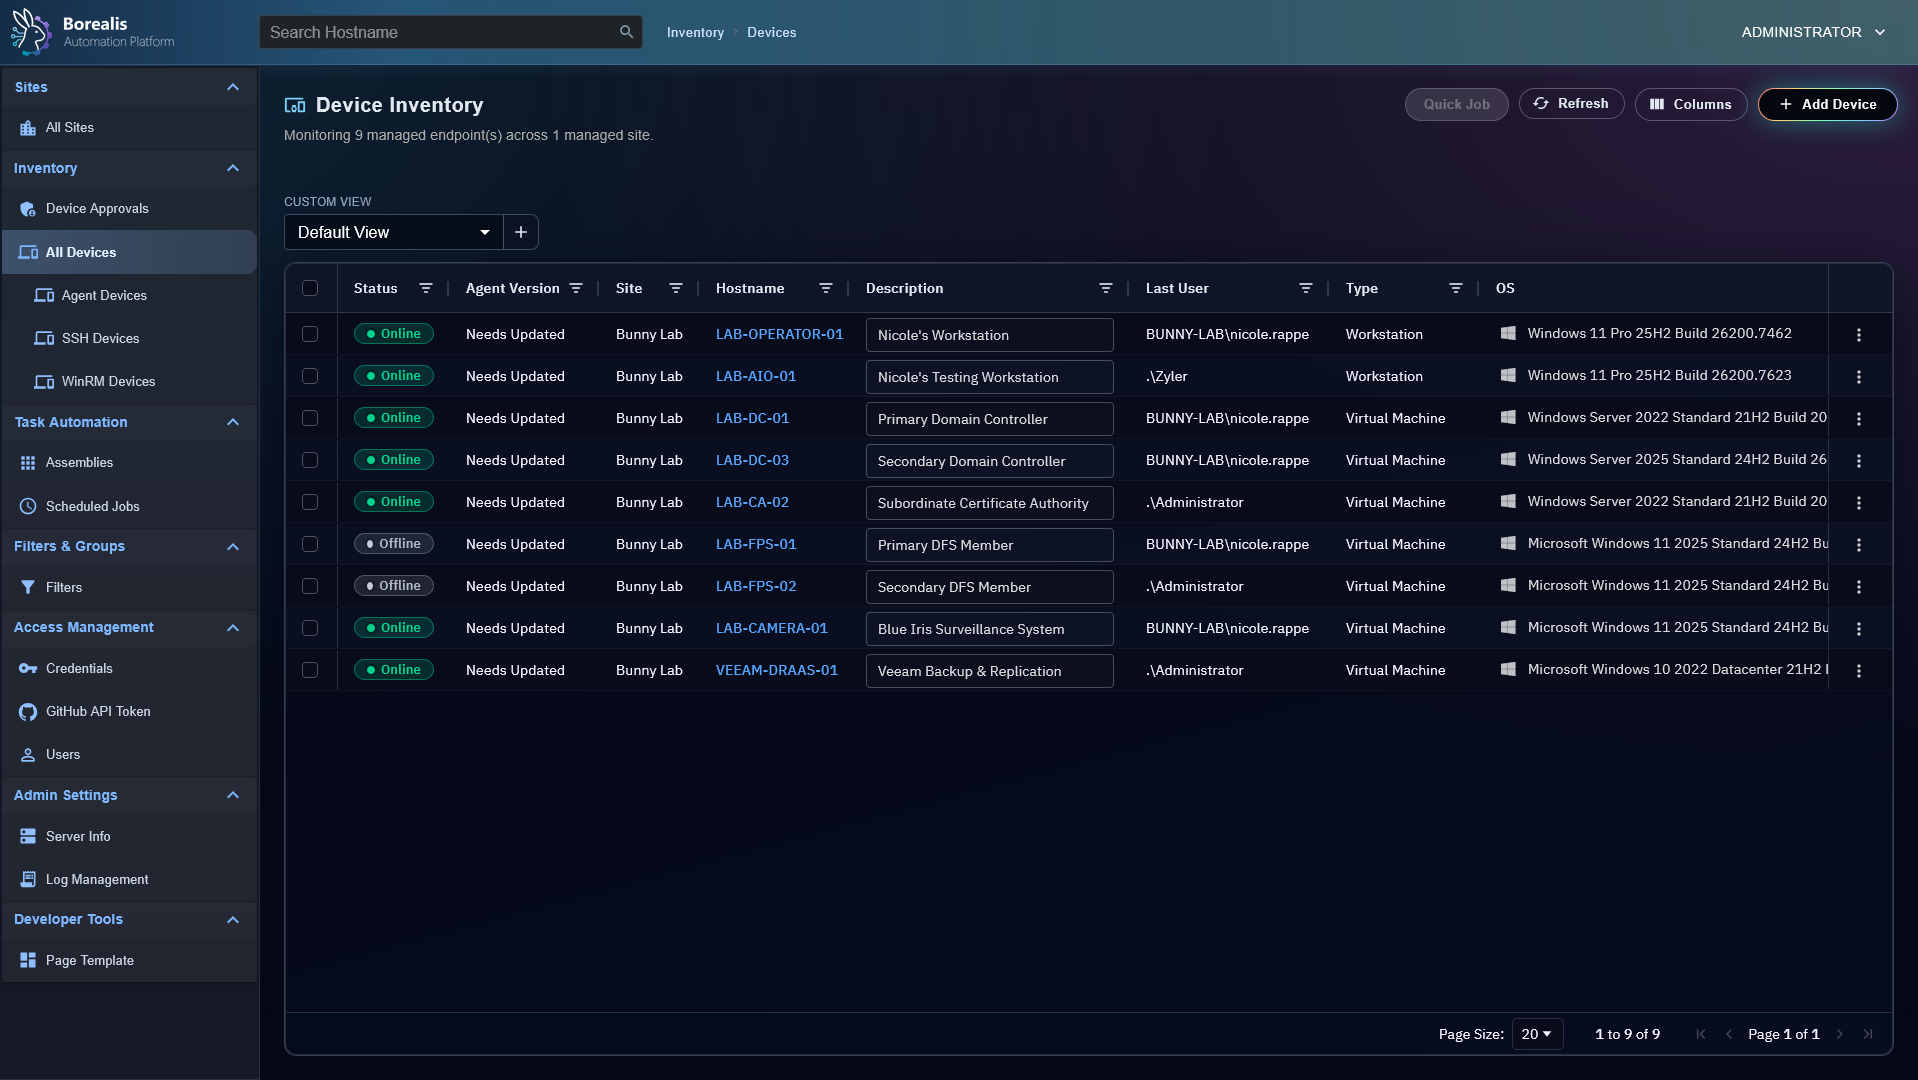Viewport: 1918px width, 1080px height.
Task: Select the LAB-CAMERA-01 row checkbox
Action: pos(310,628)
